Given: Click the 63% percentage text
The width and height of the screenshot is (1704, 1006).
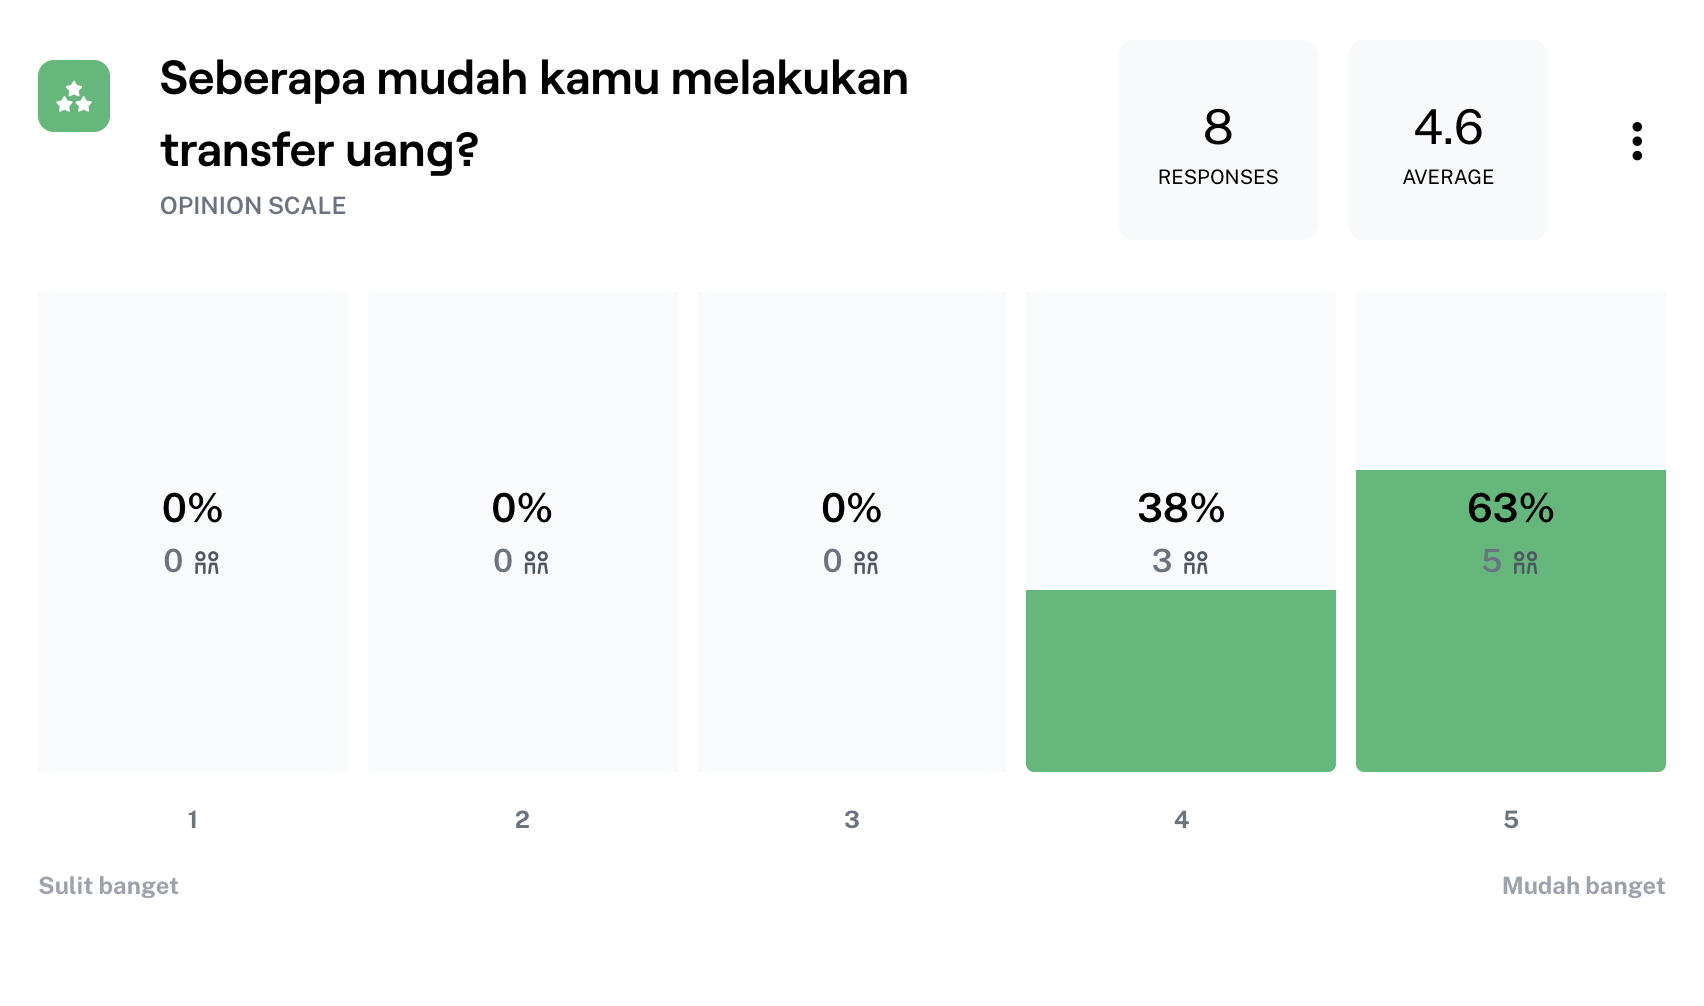Looking at the screenshot, I should pos(1511,508).
